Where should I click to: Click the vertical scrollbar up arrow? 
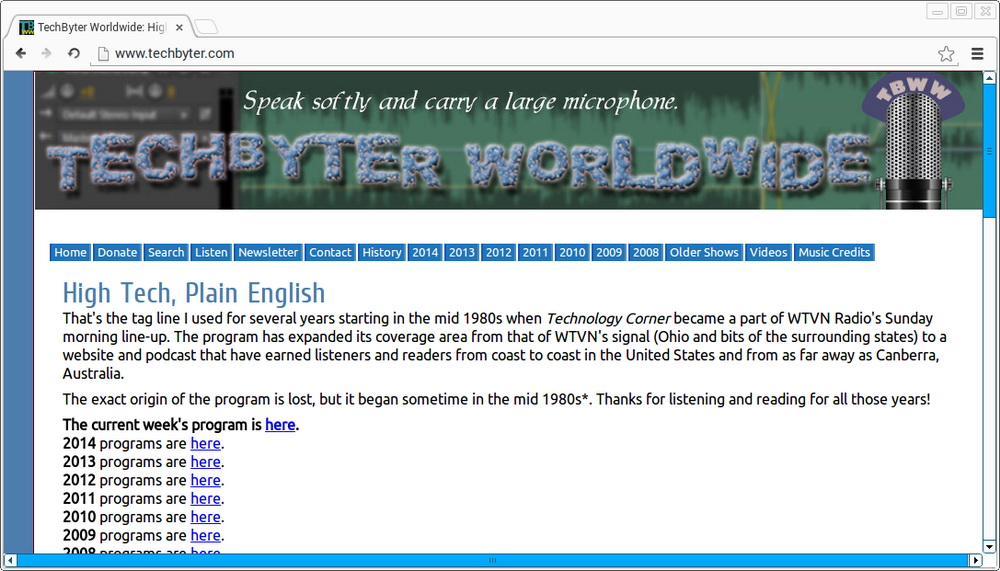point(990,78)
